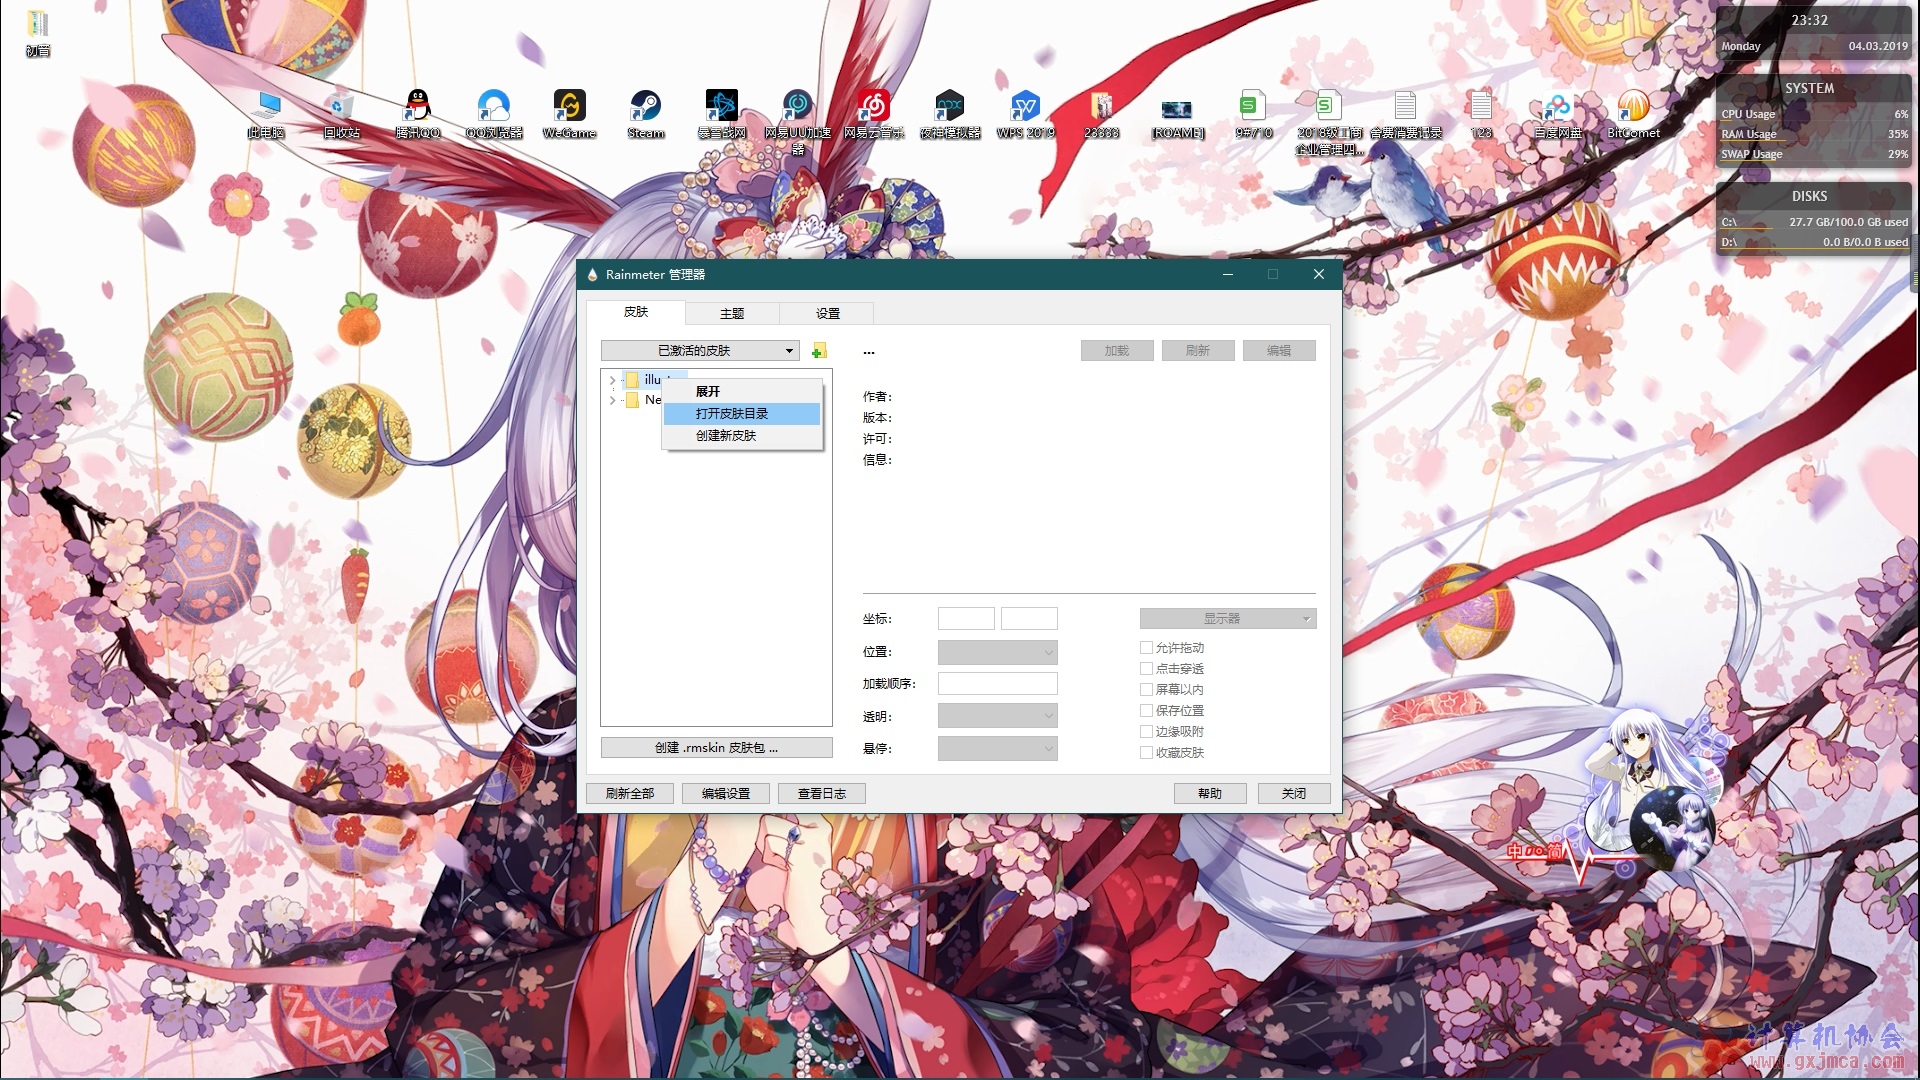Toggle the 点击穿透 checkbox

pyautogui.click(x=1146, y=669)
